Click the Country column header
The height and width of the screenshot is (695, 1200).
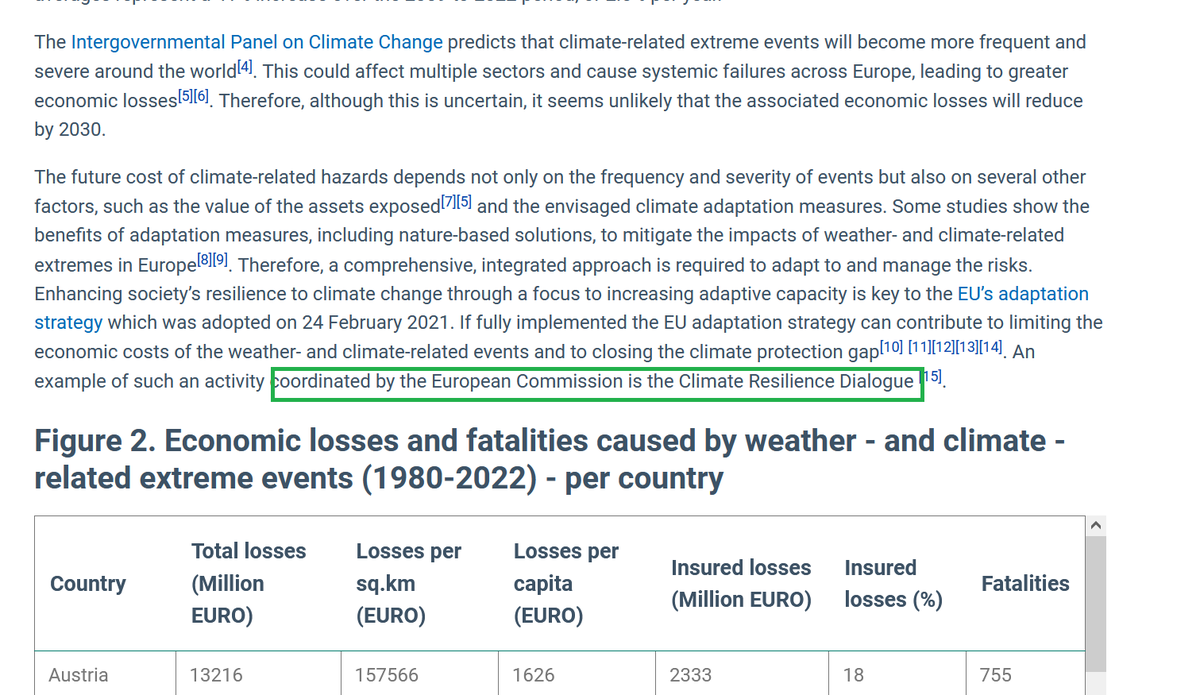pos(88,583)
